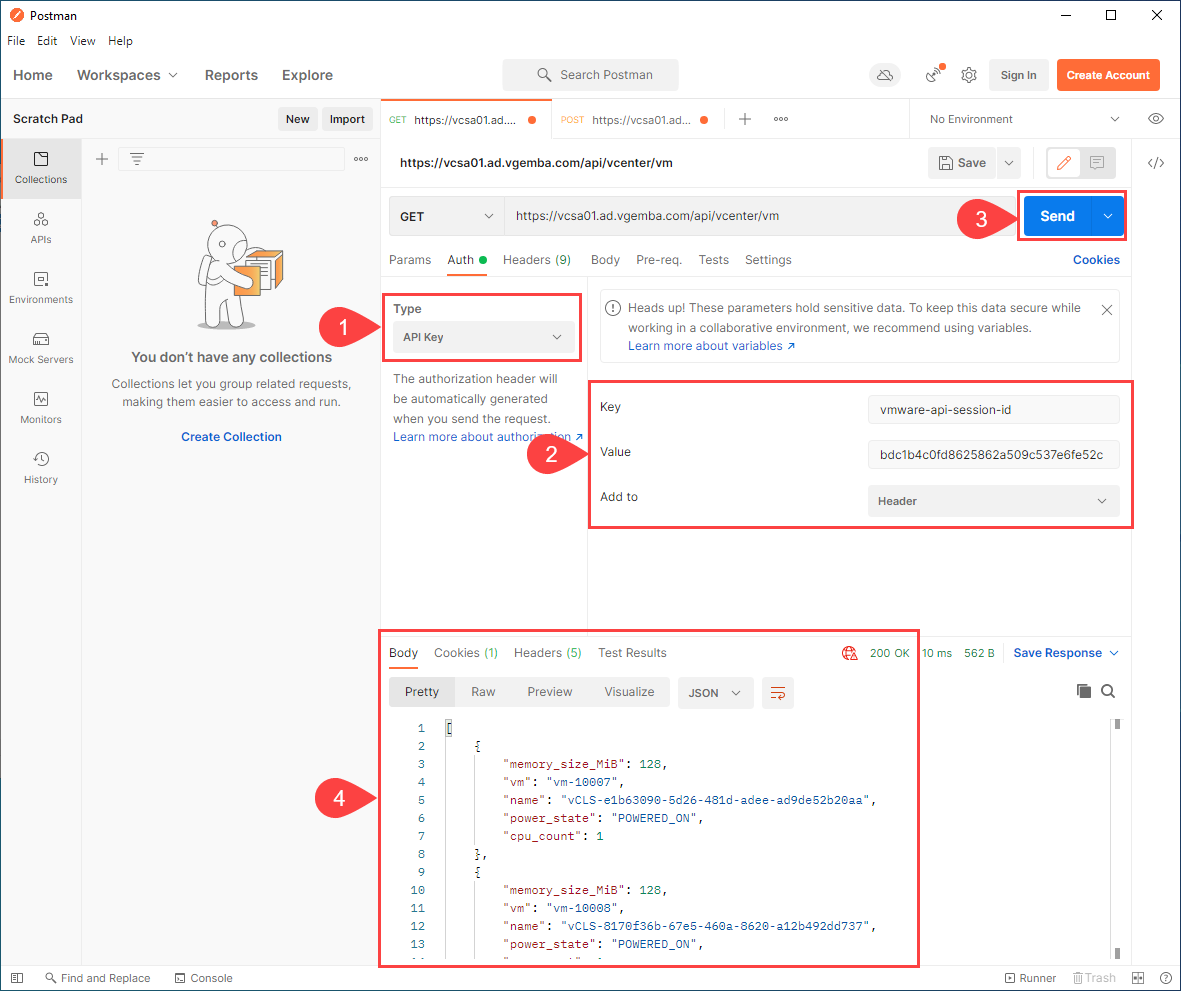The image size is (1181, 991).
Task: Open the JSON response format dropdown
Action: (x=715, y=693)
